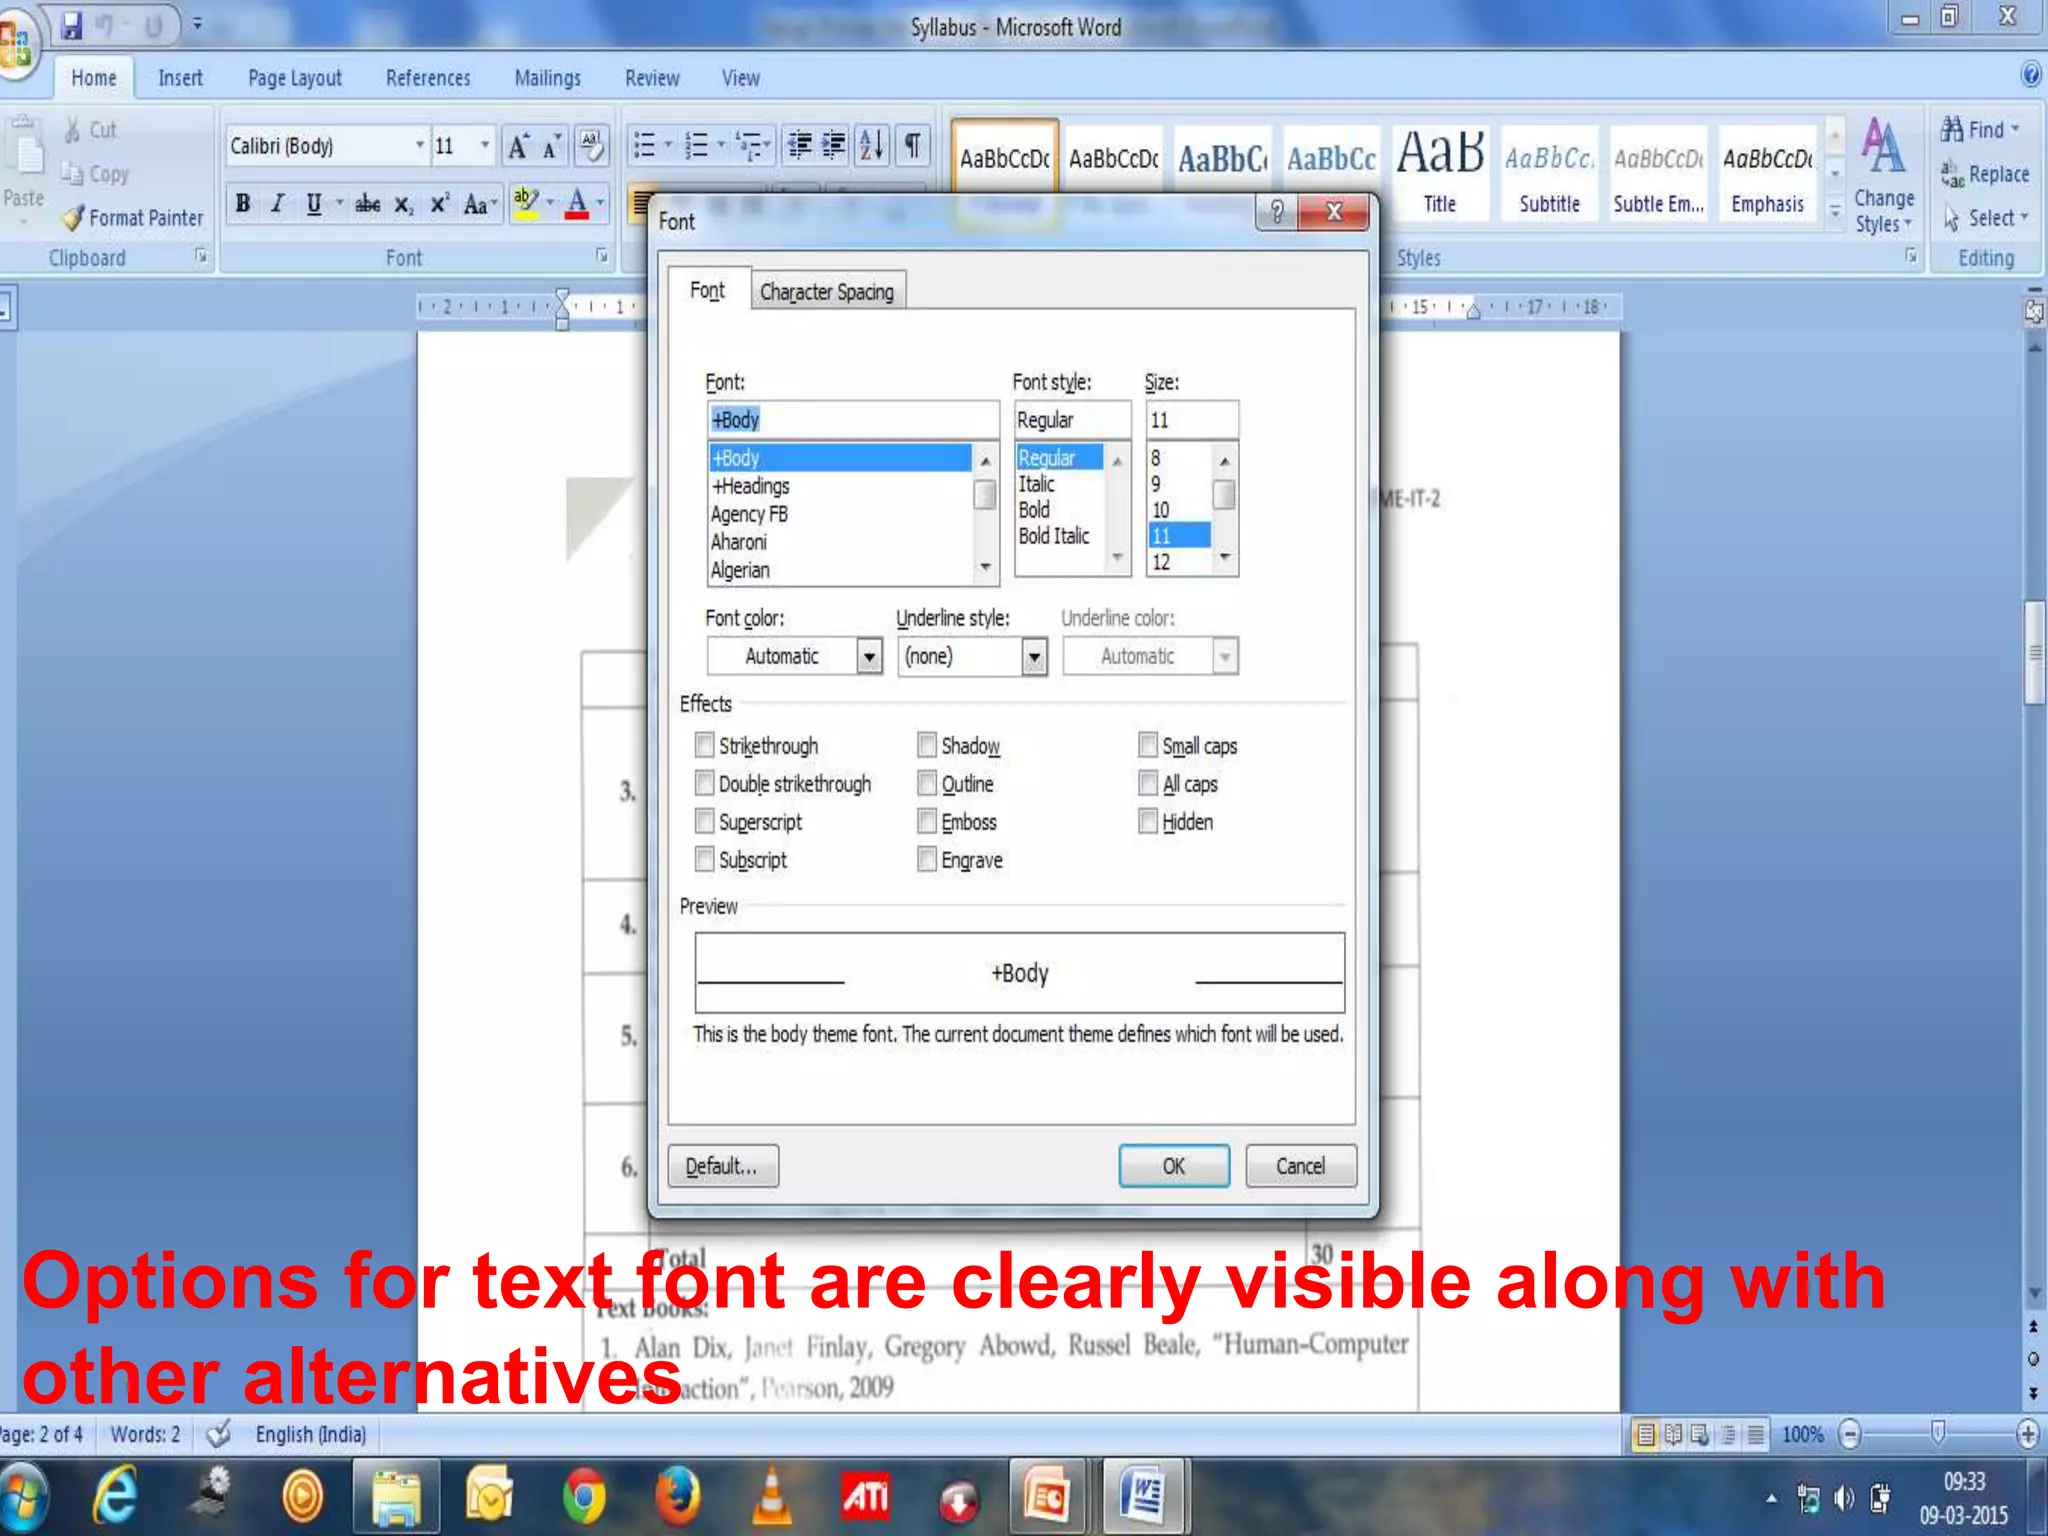
Task: Tick the Emboss checkbox
Action: (927, 821)
